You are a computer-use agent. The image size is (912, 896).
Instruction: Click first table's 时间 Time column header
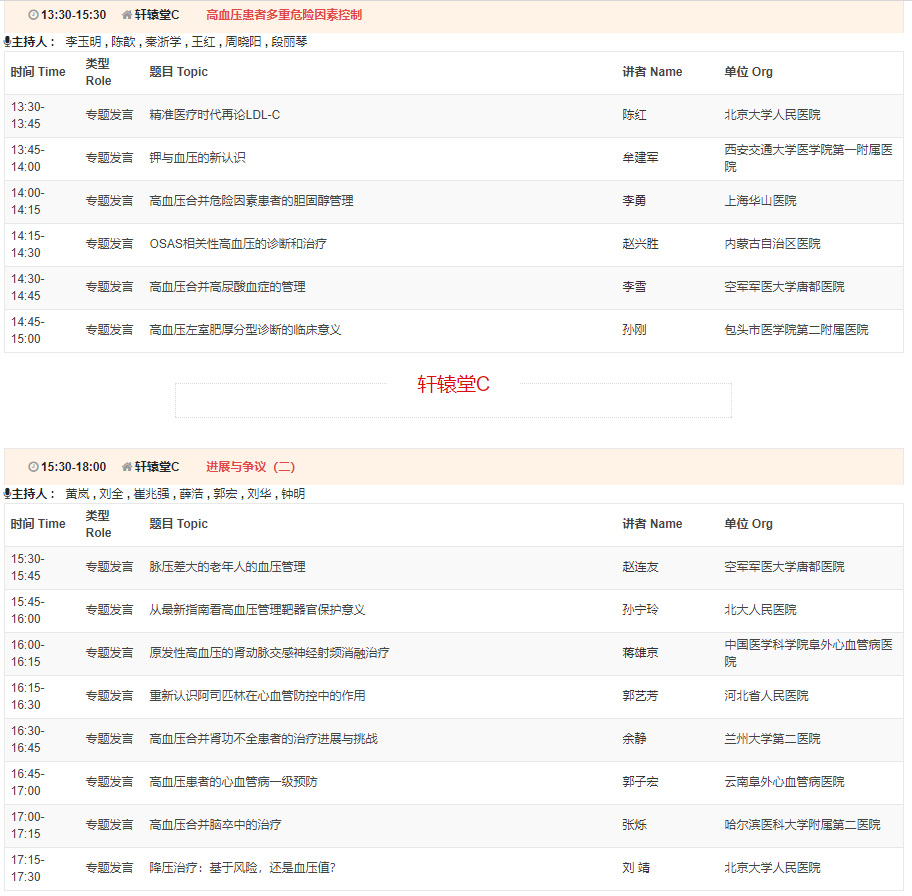[x=38, y=72]
